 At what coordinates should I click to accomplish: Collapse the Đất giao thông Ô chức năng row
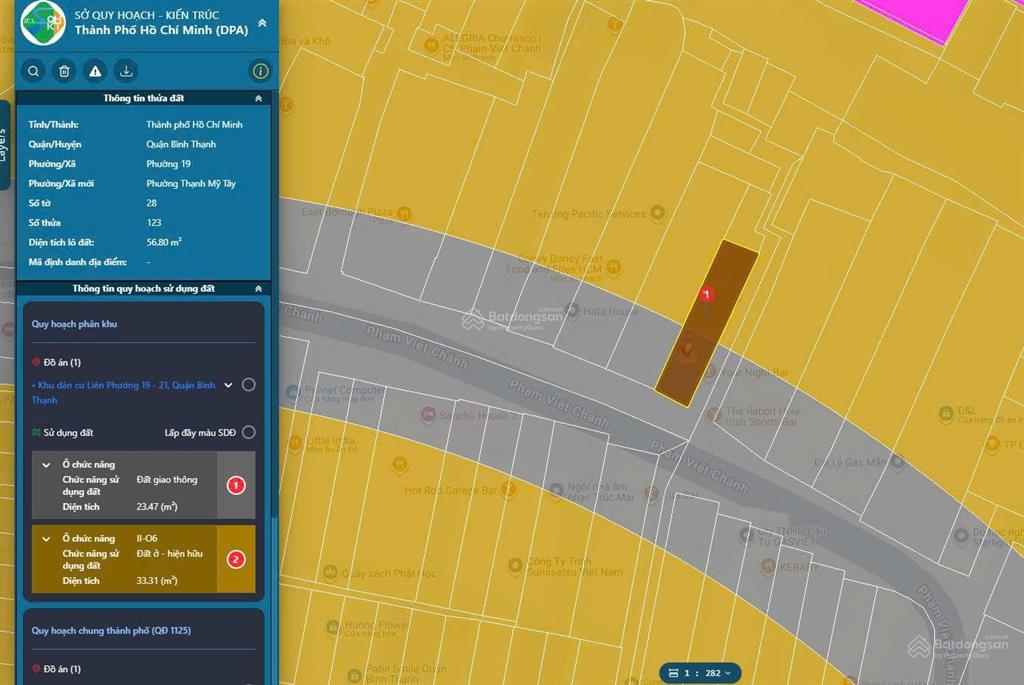coord(46,465)
